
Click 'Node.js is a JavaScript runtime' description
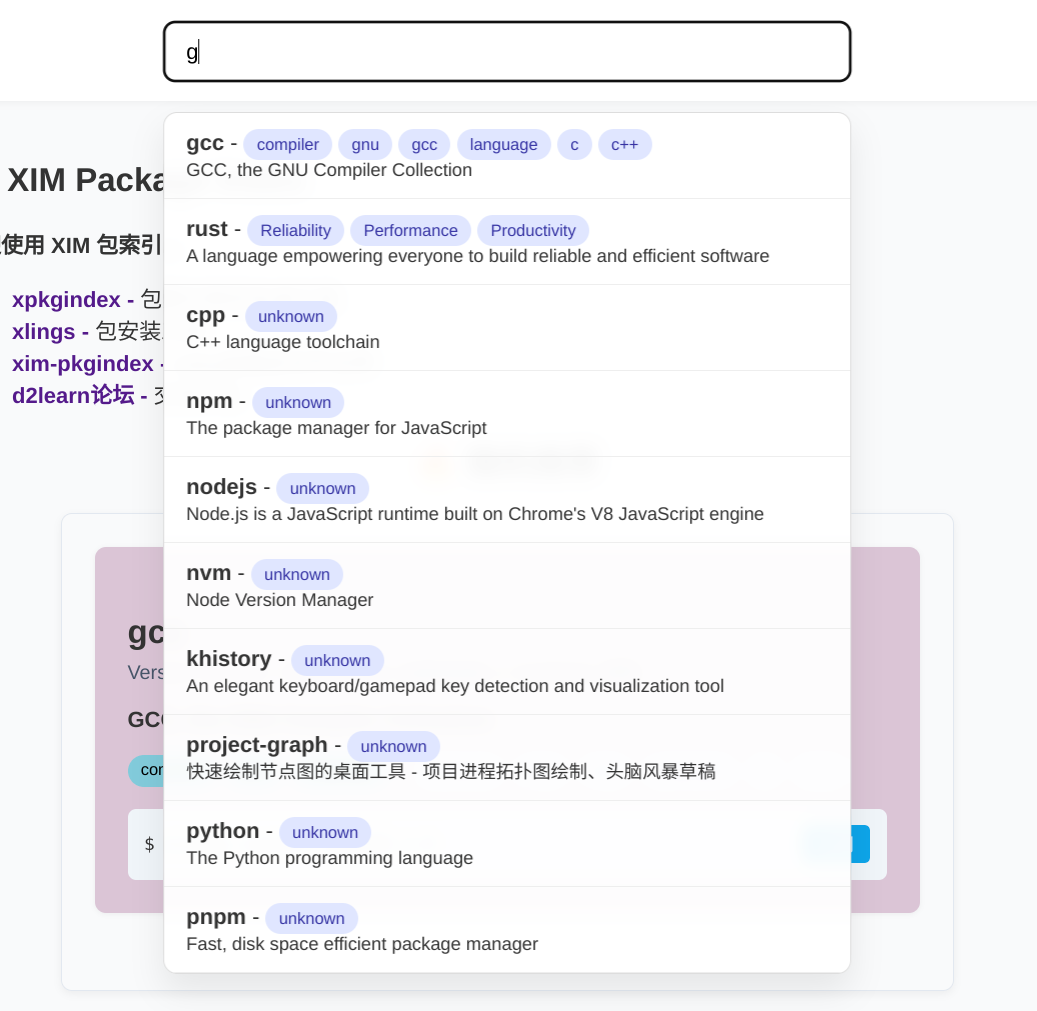pos(475,514)
